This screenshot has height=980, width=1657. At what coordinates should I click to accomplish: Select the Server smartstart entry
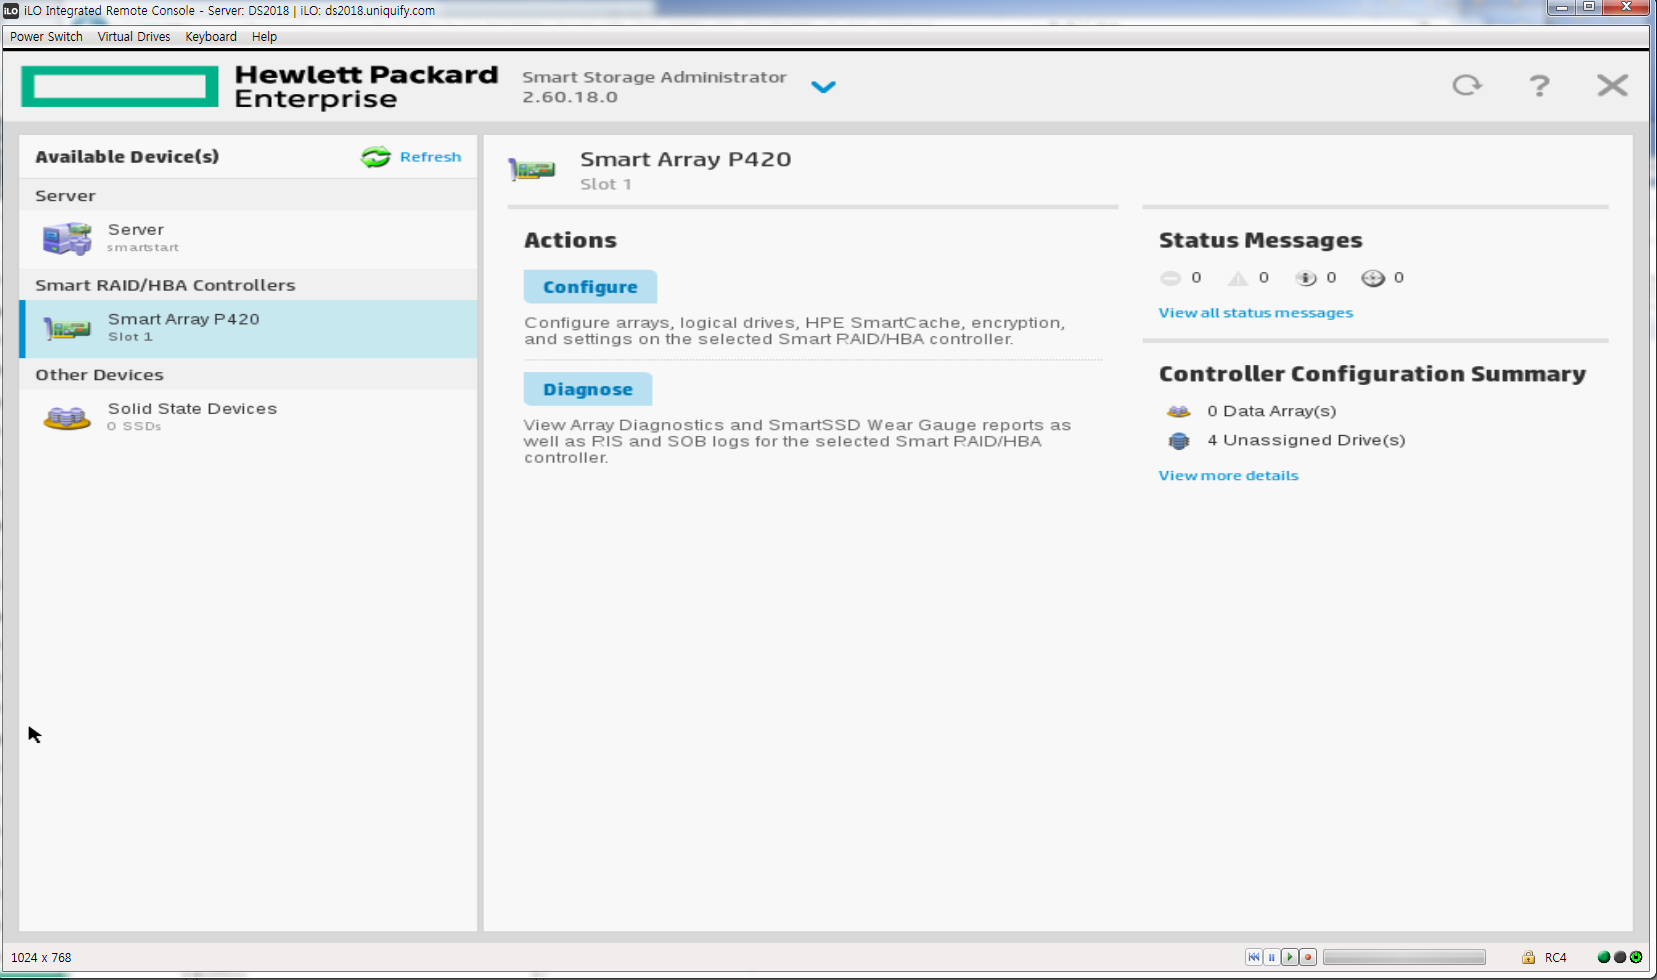point(248,239)
